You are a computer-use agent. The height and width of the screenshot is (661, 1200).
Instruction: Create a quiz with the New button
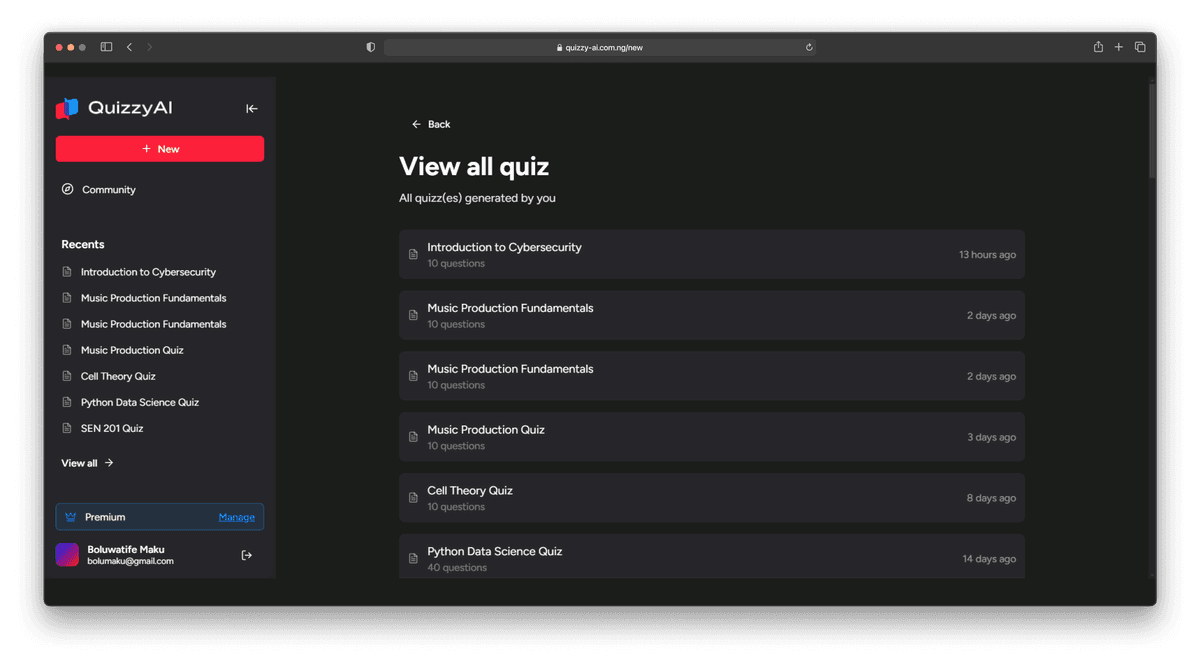click(x=160, y=148)
